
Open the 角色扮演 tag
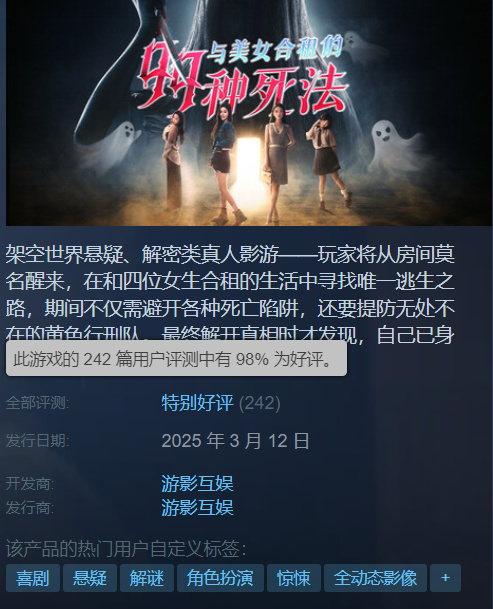(x=220, y=578)
